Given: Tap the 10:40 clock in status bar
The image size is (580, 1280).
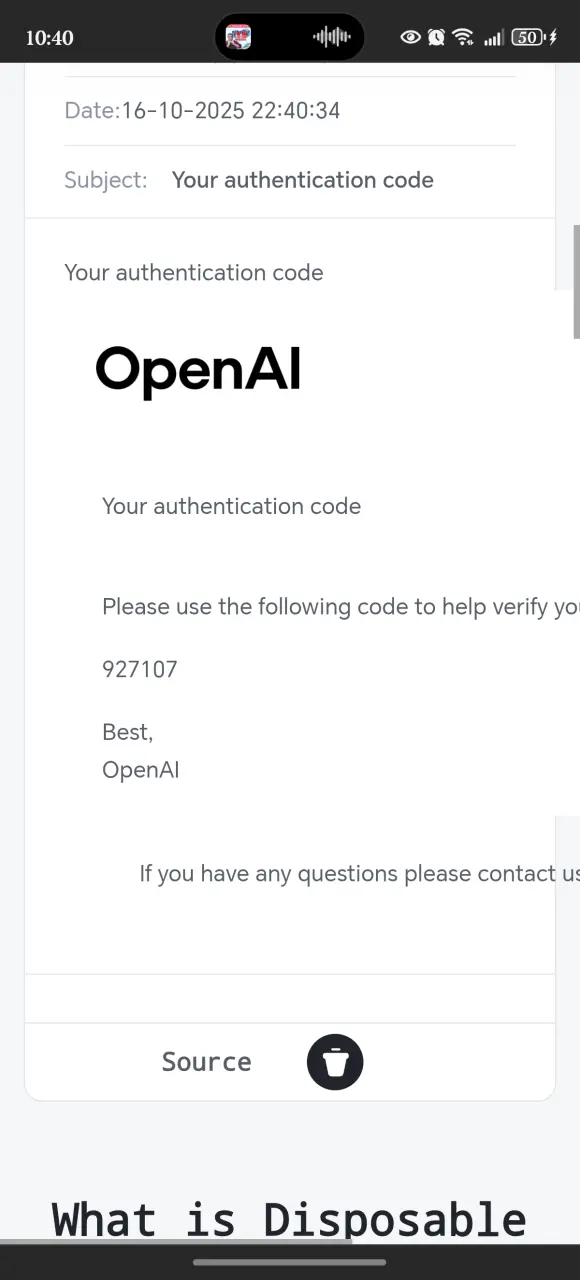Looking at the screenshot, I should tap(49, 38).
